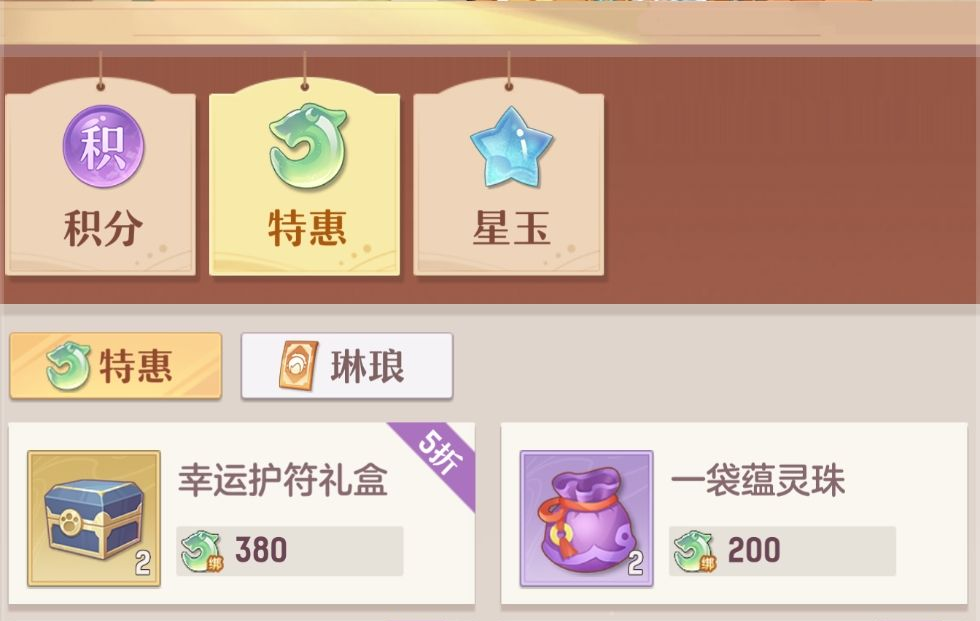Switch to the 特惠 sub-category button
Screen dimensions: 980x621
click(116, 366)
